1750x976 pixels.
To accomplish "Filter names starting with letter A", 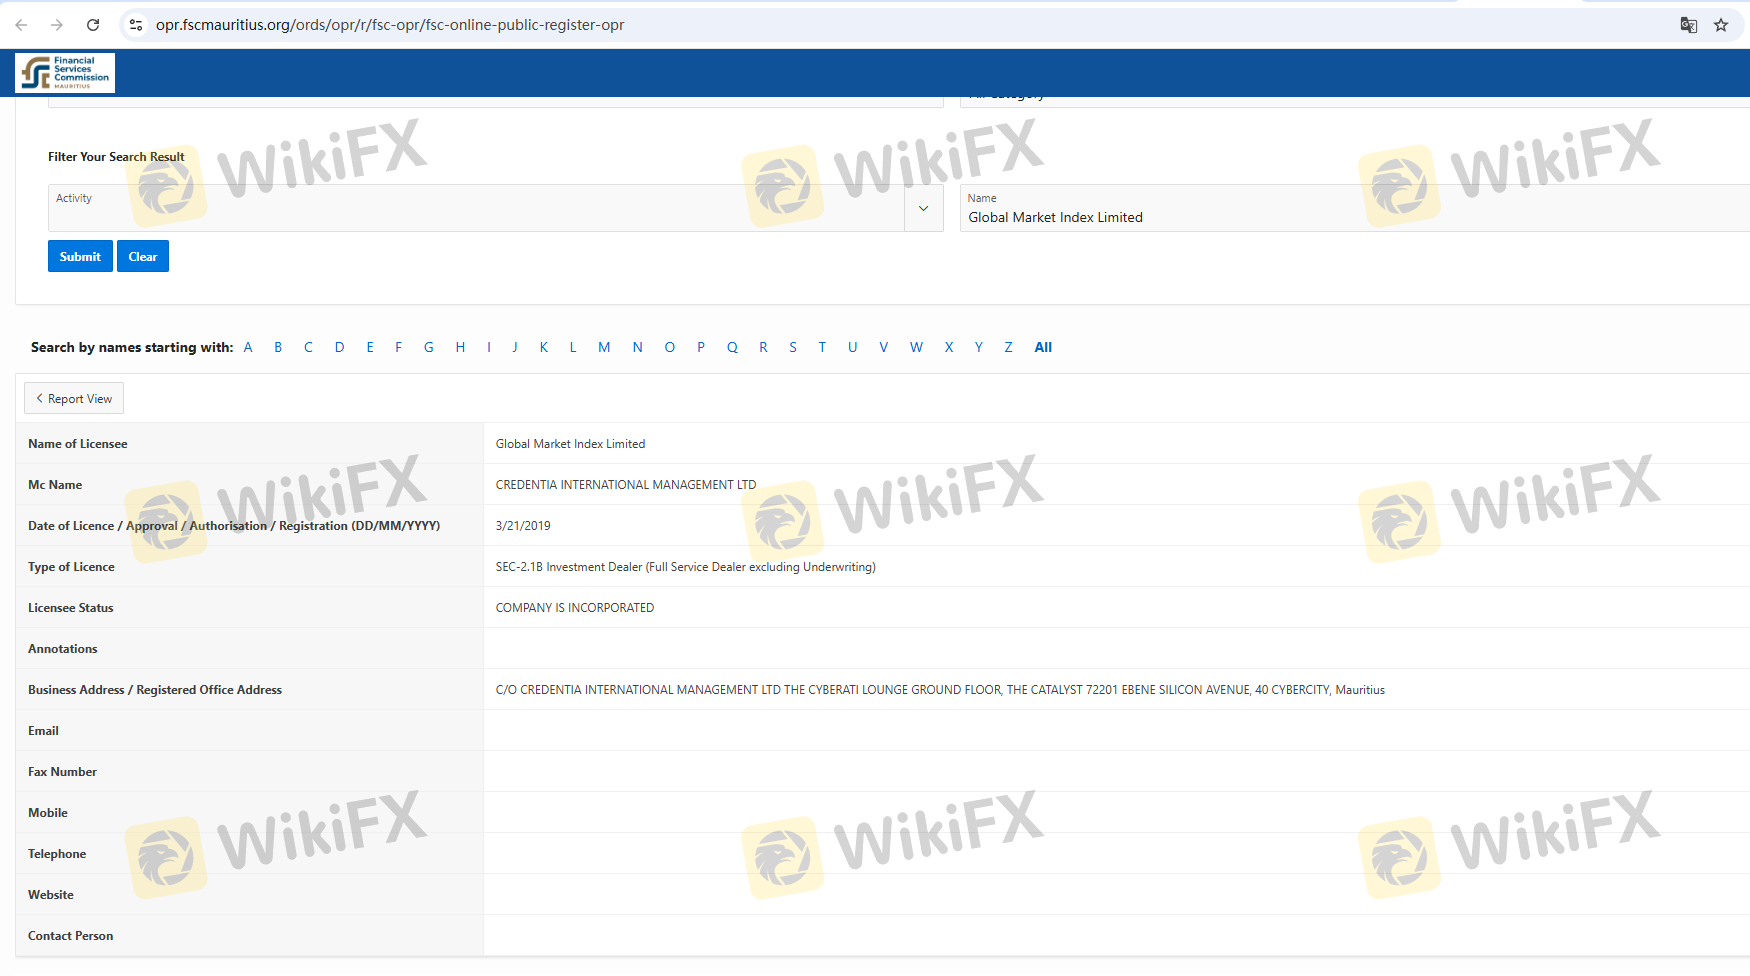I will [x=248, y=347].
